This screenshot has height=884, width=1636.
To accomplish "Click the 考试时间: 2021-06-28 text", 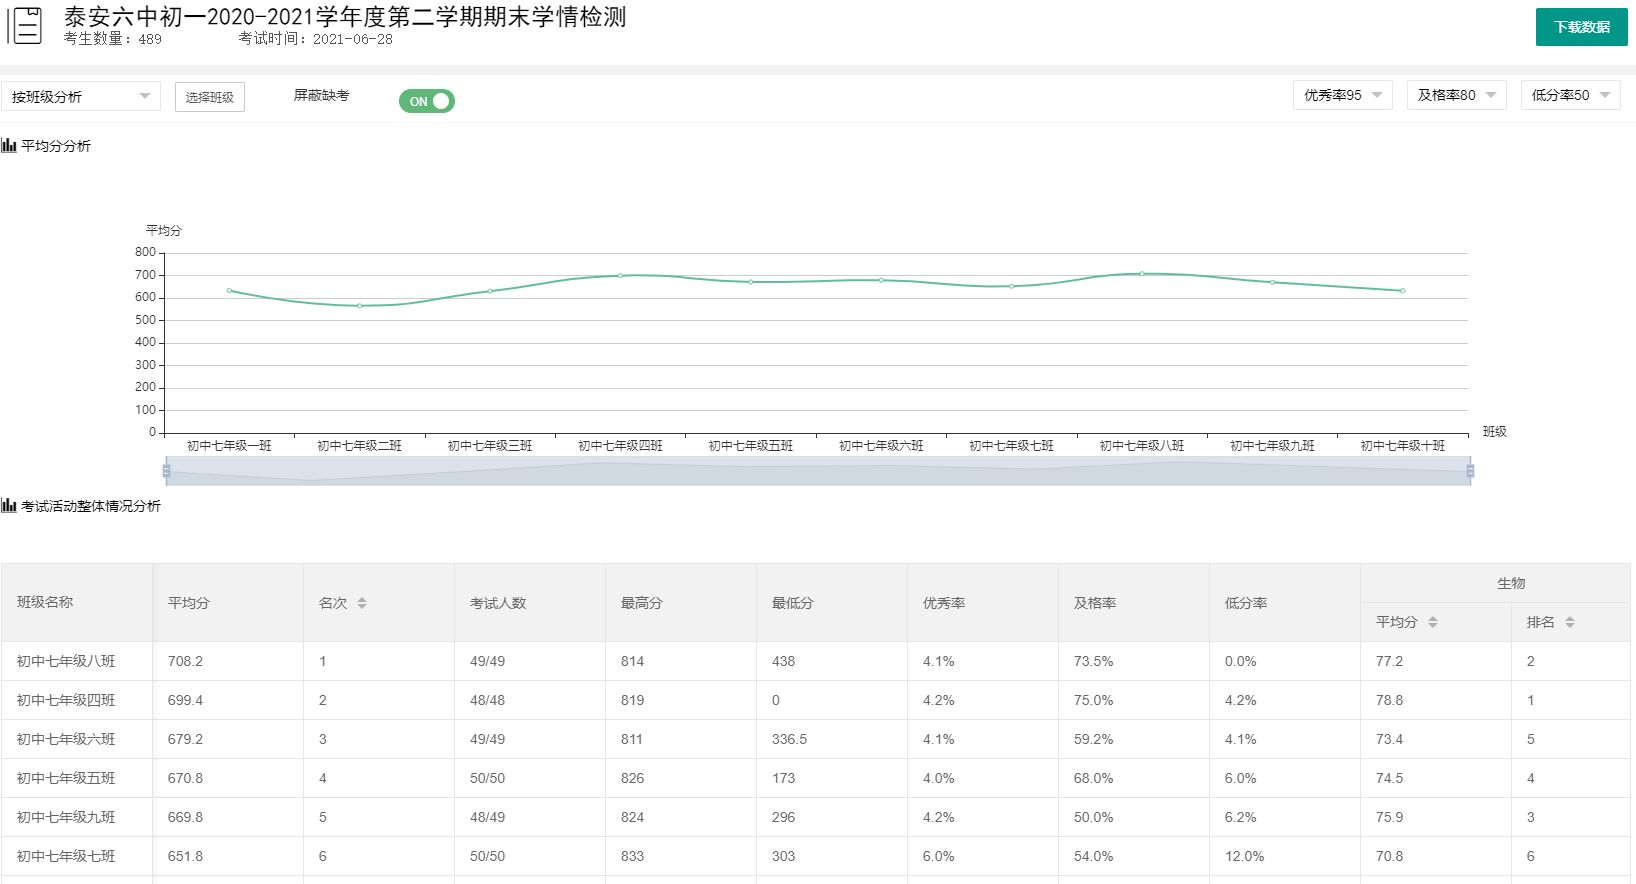I will pyautogui.click(x=315, y=39).
